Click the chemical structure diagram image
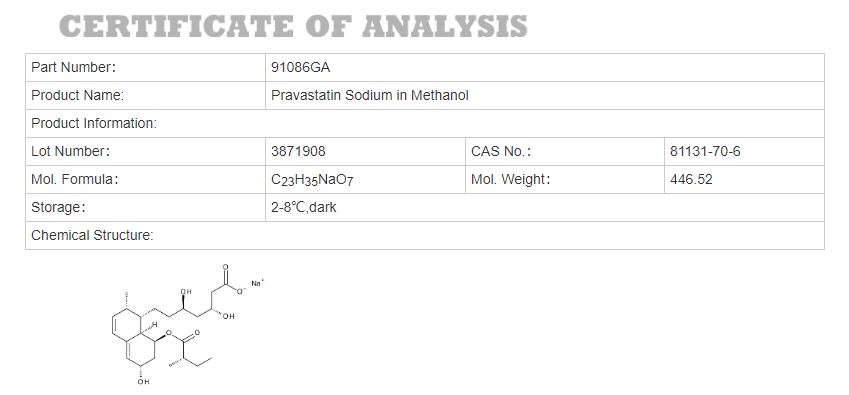849x395 pixels. [x=187, y=325]
